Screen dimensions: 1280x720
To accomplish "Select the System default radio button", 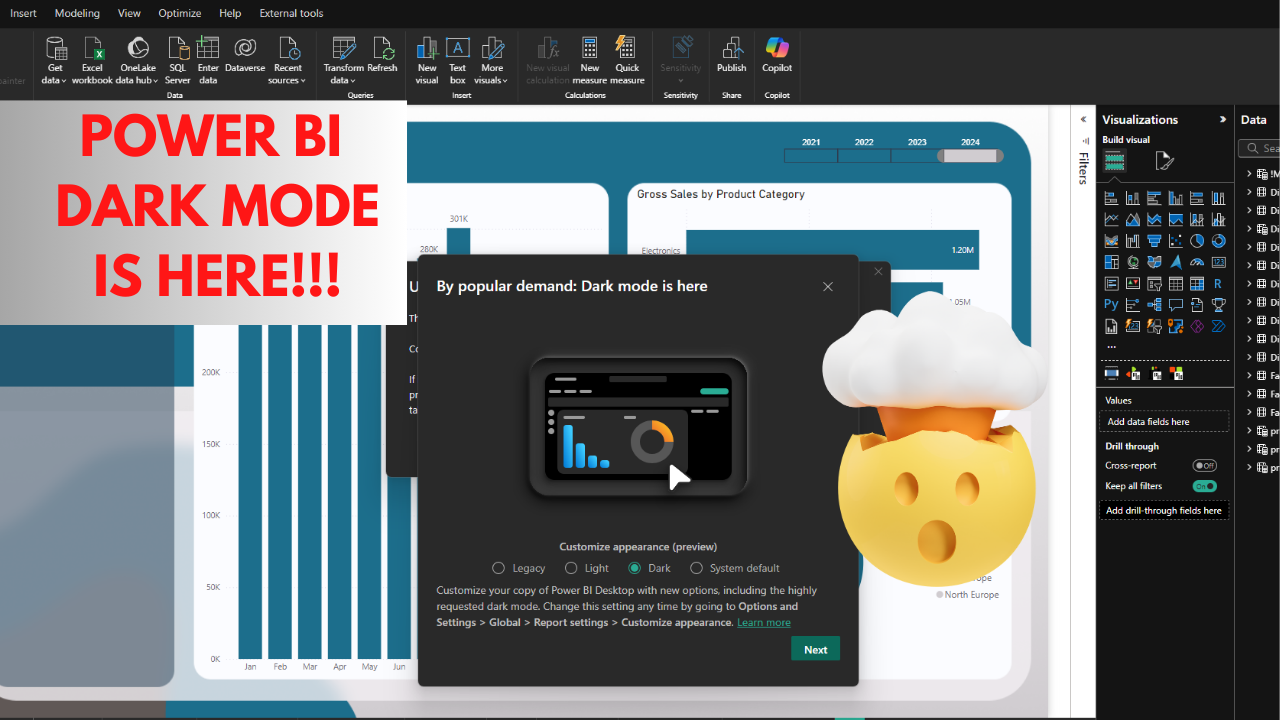I will 697,568.
